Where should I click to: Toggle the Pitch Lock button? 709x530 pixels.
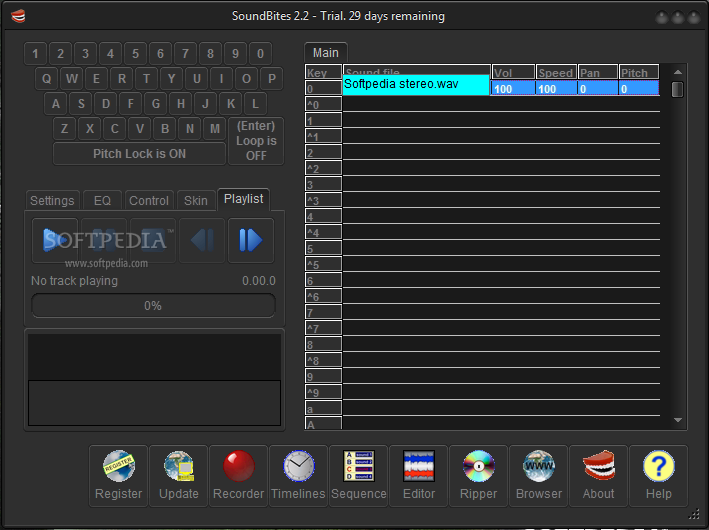click(x=139, y=154)
